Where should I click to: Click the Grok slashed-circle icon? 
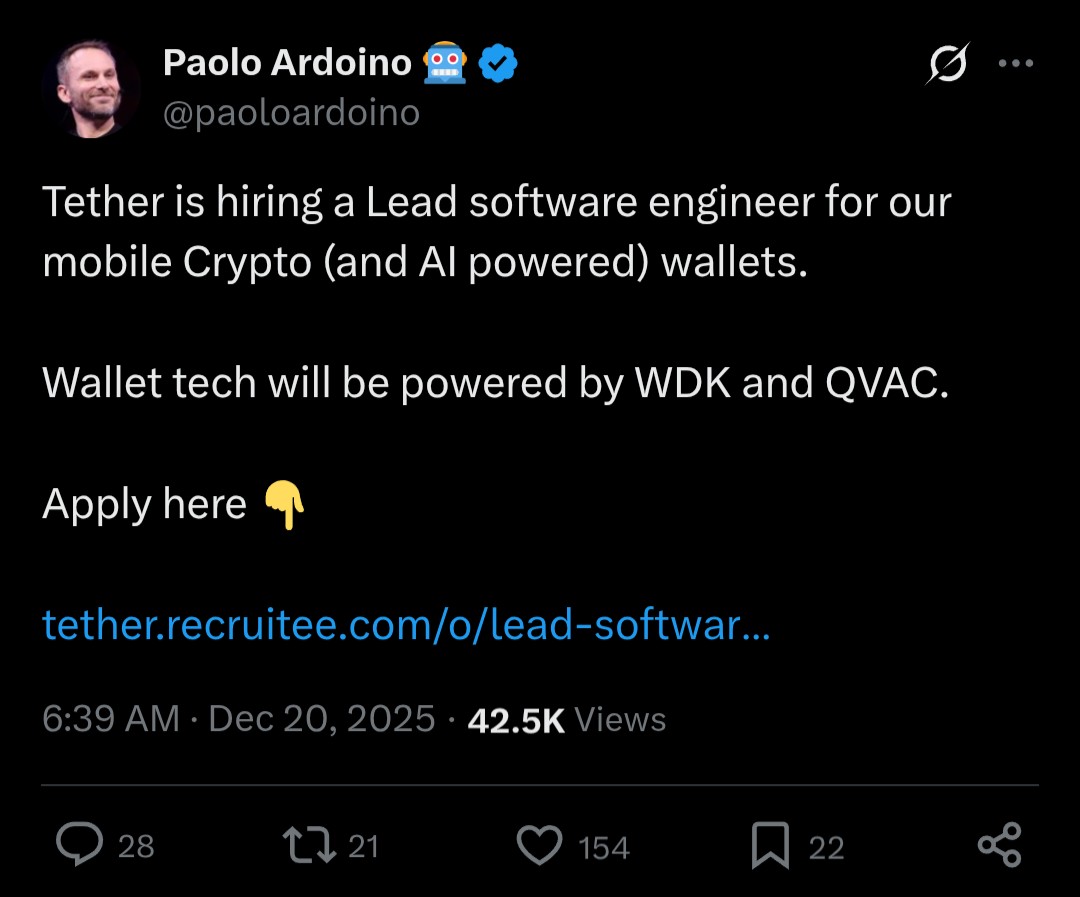[947, 65]
